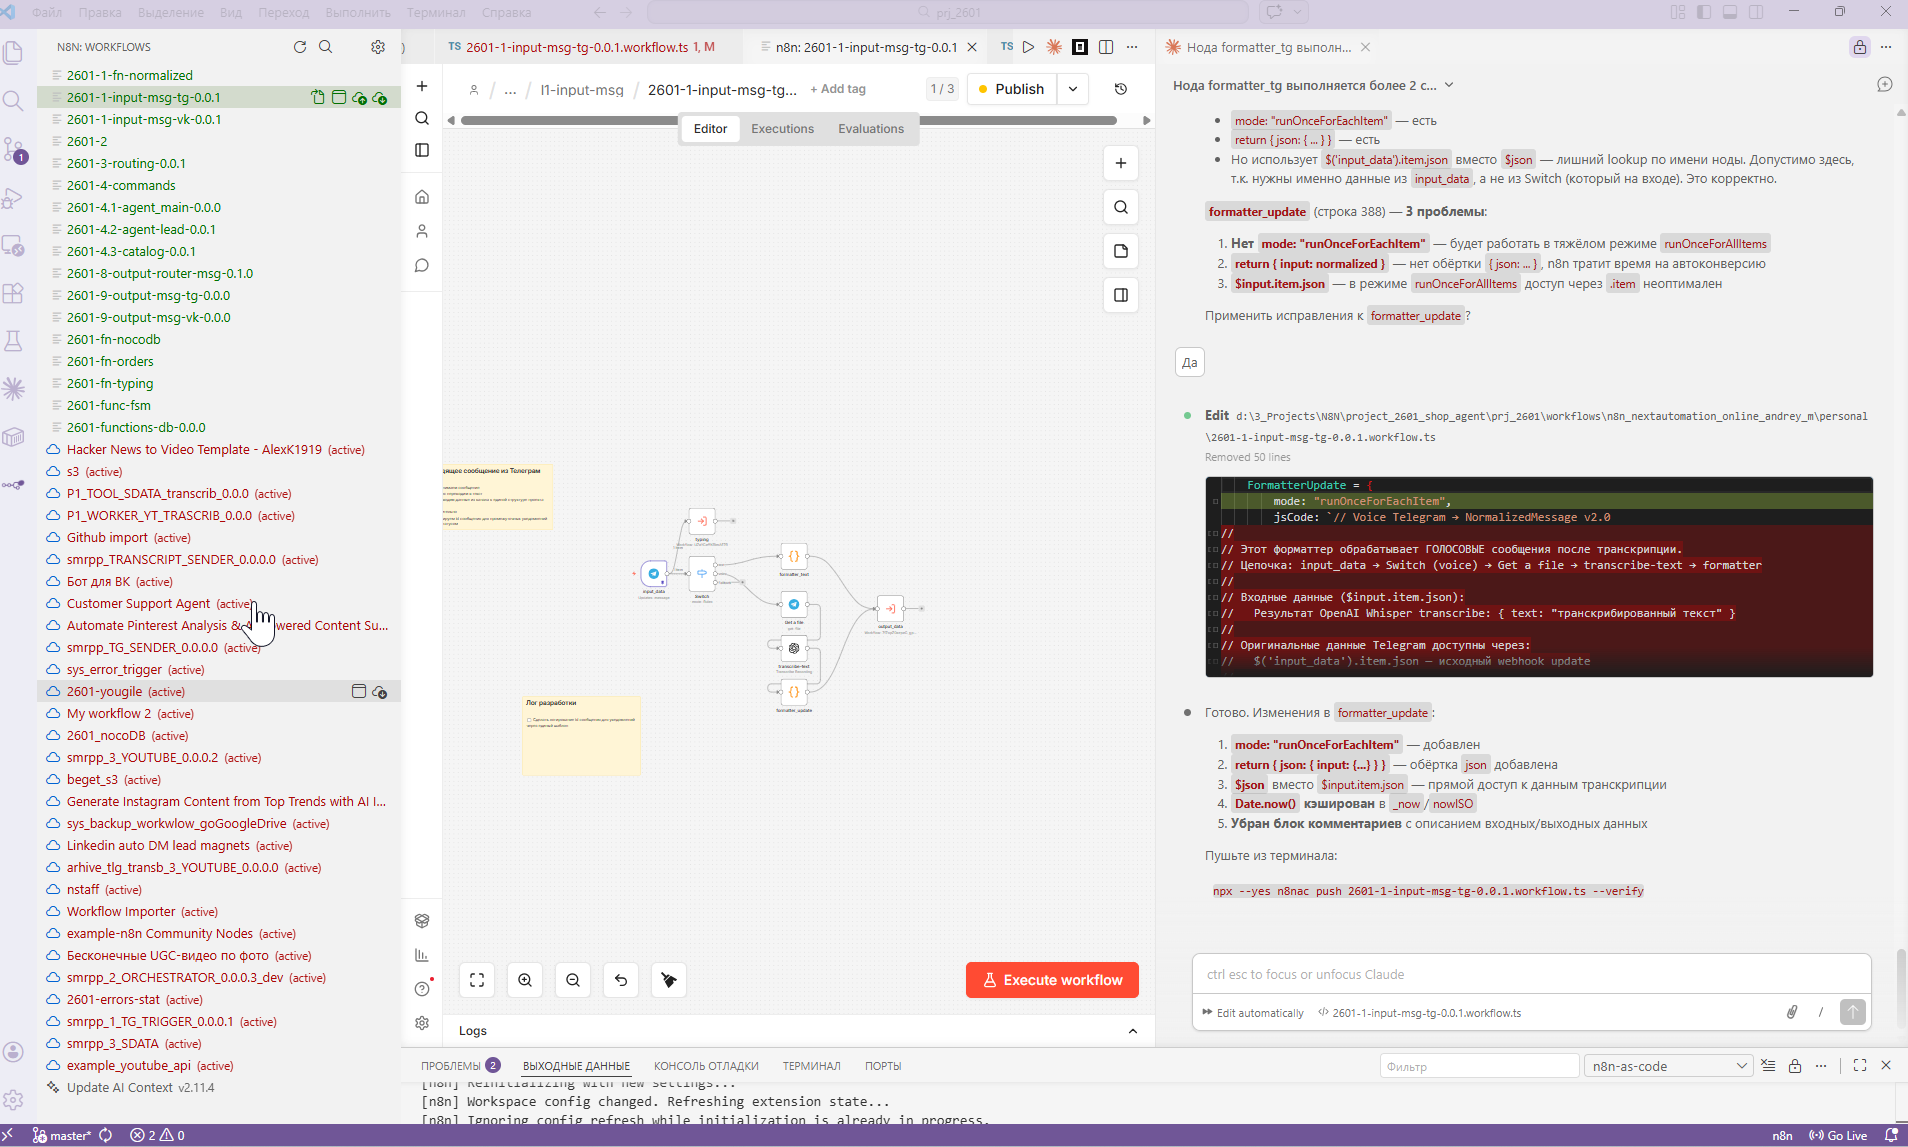This screenshot has width=1908, height=1147.
Task: Open the n8n chat bubble sidebar icon
Action: click(x=422, y=265)
